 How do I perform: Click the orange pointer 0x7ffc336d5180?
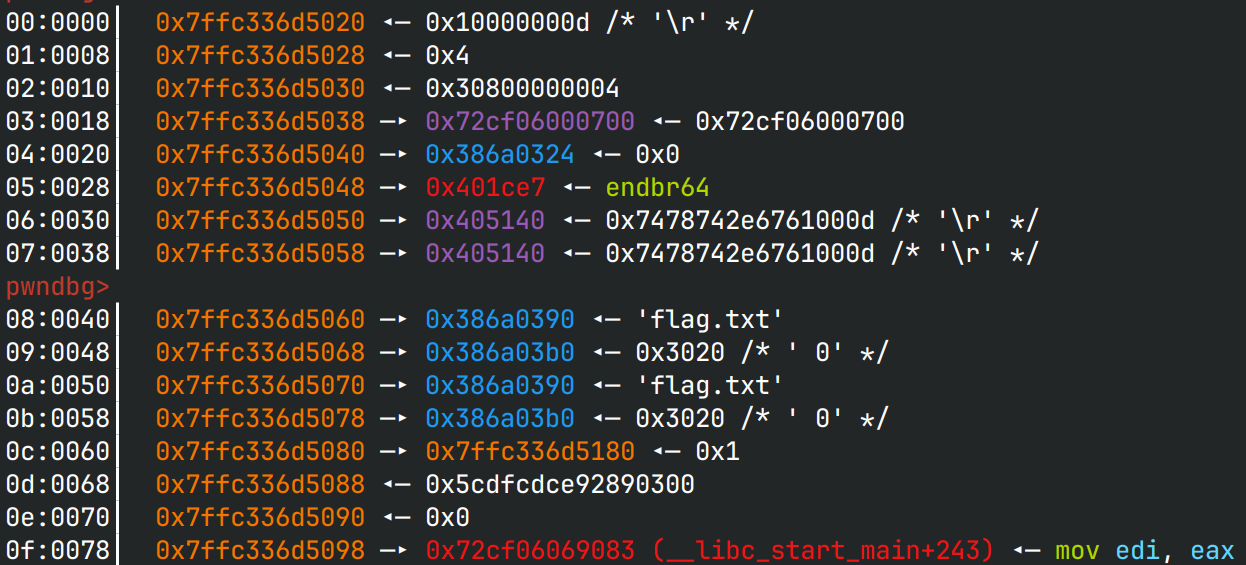pyautogui.click(x=530, y=451)
